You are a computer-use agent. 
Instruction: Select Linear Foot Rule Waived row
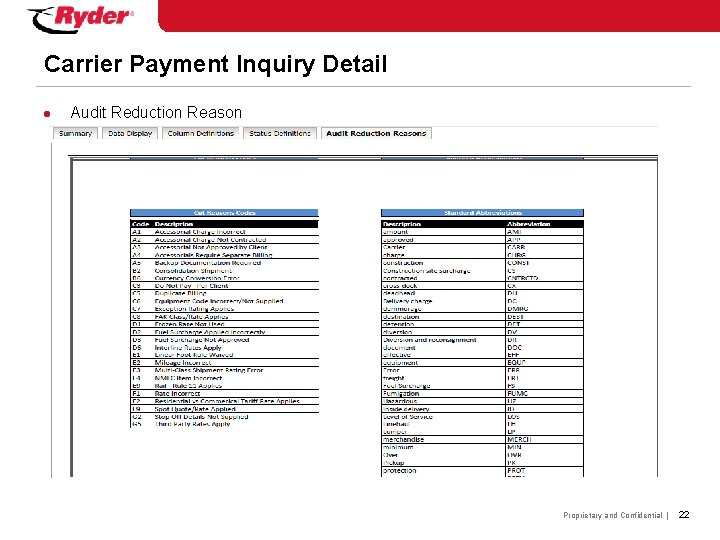point(224,355)
